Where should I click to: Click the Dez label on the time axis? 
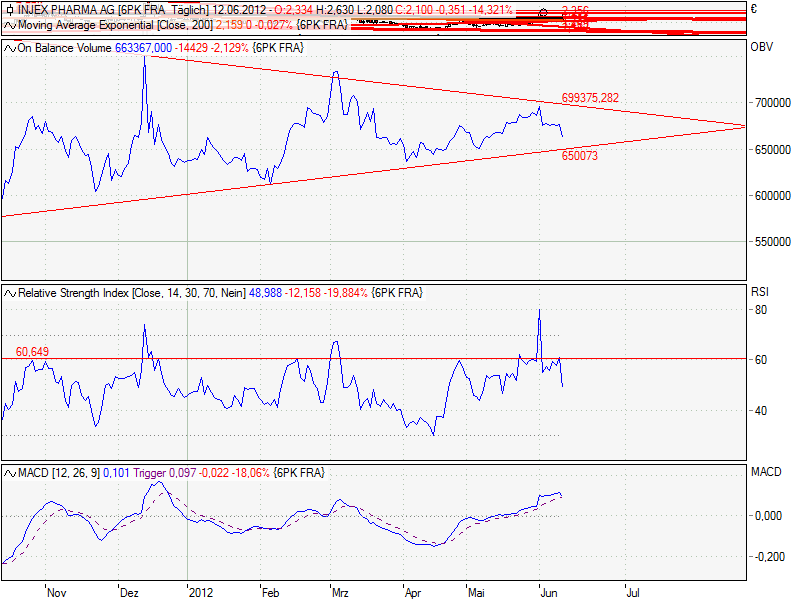point(129,593)
